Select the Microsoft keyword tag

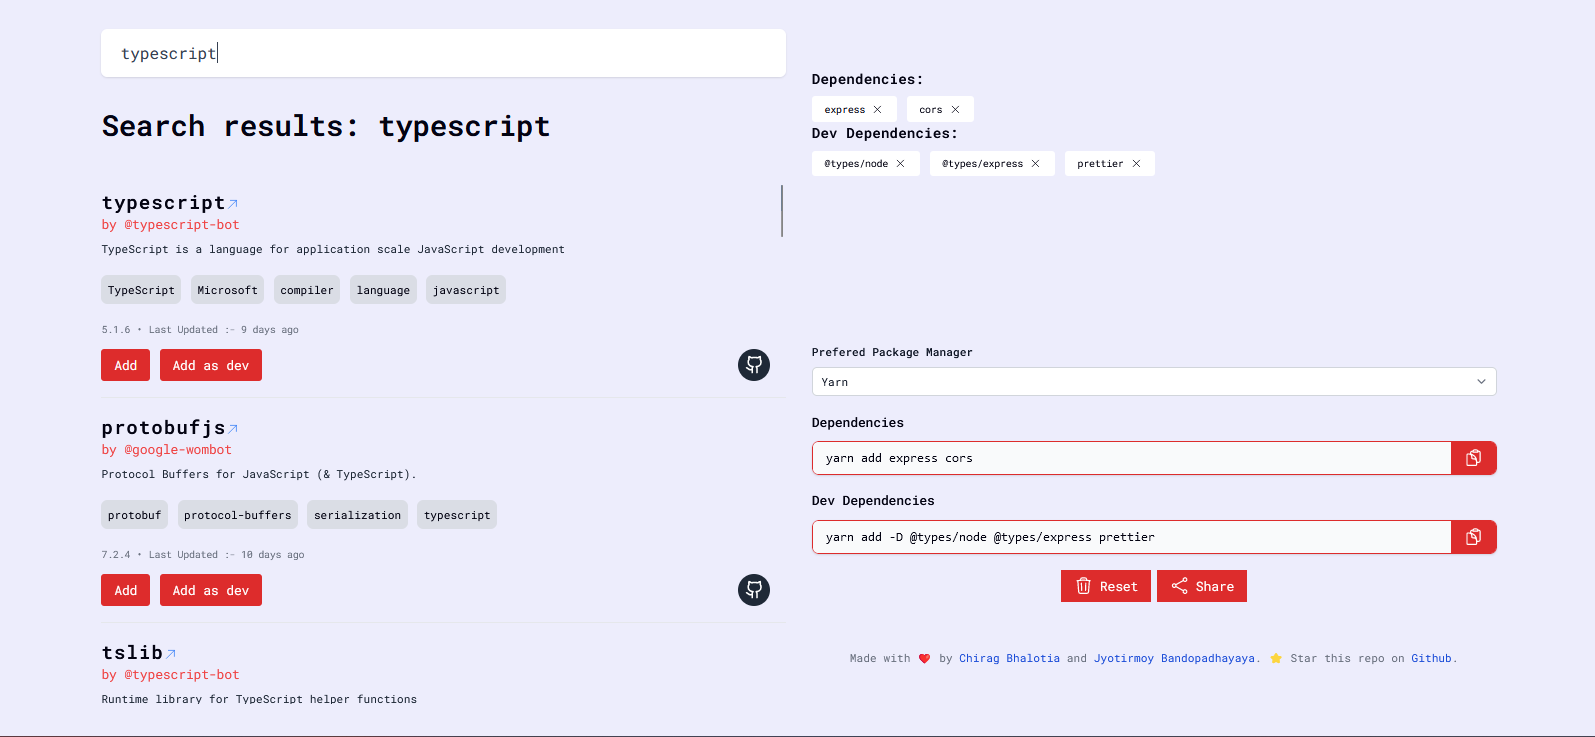[228, 290]
